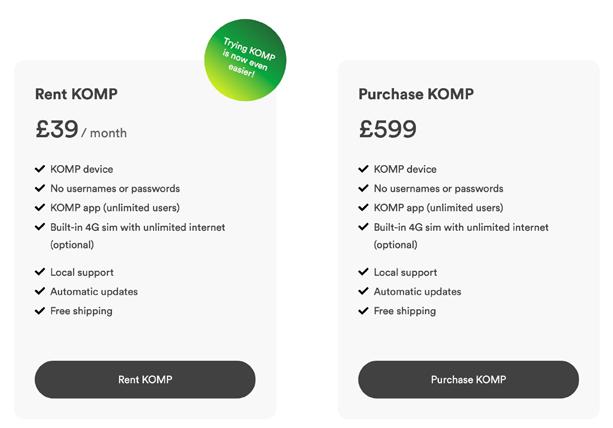This screenshot has width=613, height=428.
Task: Click checkmark beside KOMP app in Purchase card
Action: (x=363, y=208)
